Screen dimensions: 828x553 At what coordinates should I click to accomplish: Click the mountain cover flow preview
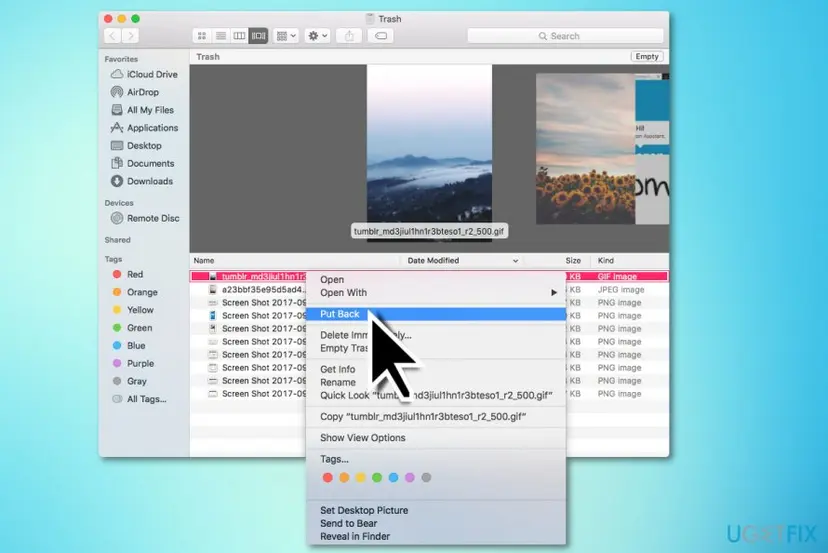click(x=429, y=153)
